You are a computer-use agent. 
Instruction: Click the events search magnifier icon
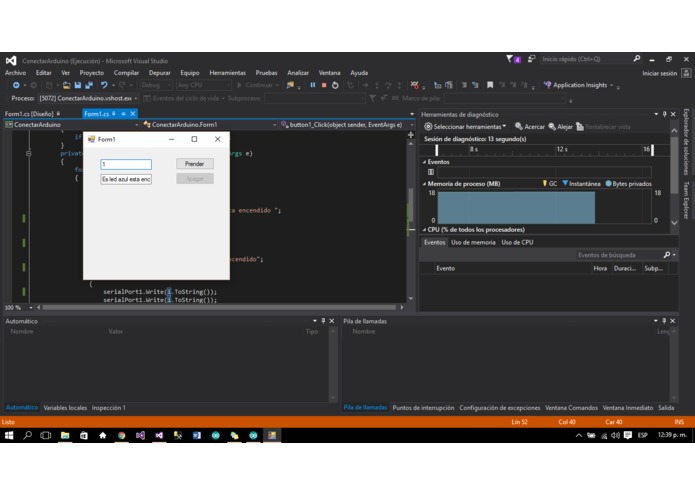click(x=667, y=255)
